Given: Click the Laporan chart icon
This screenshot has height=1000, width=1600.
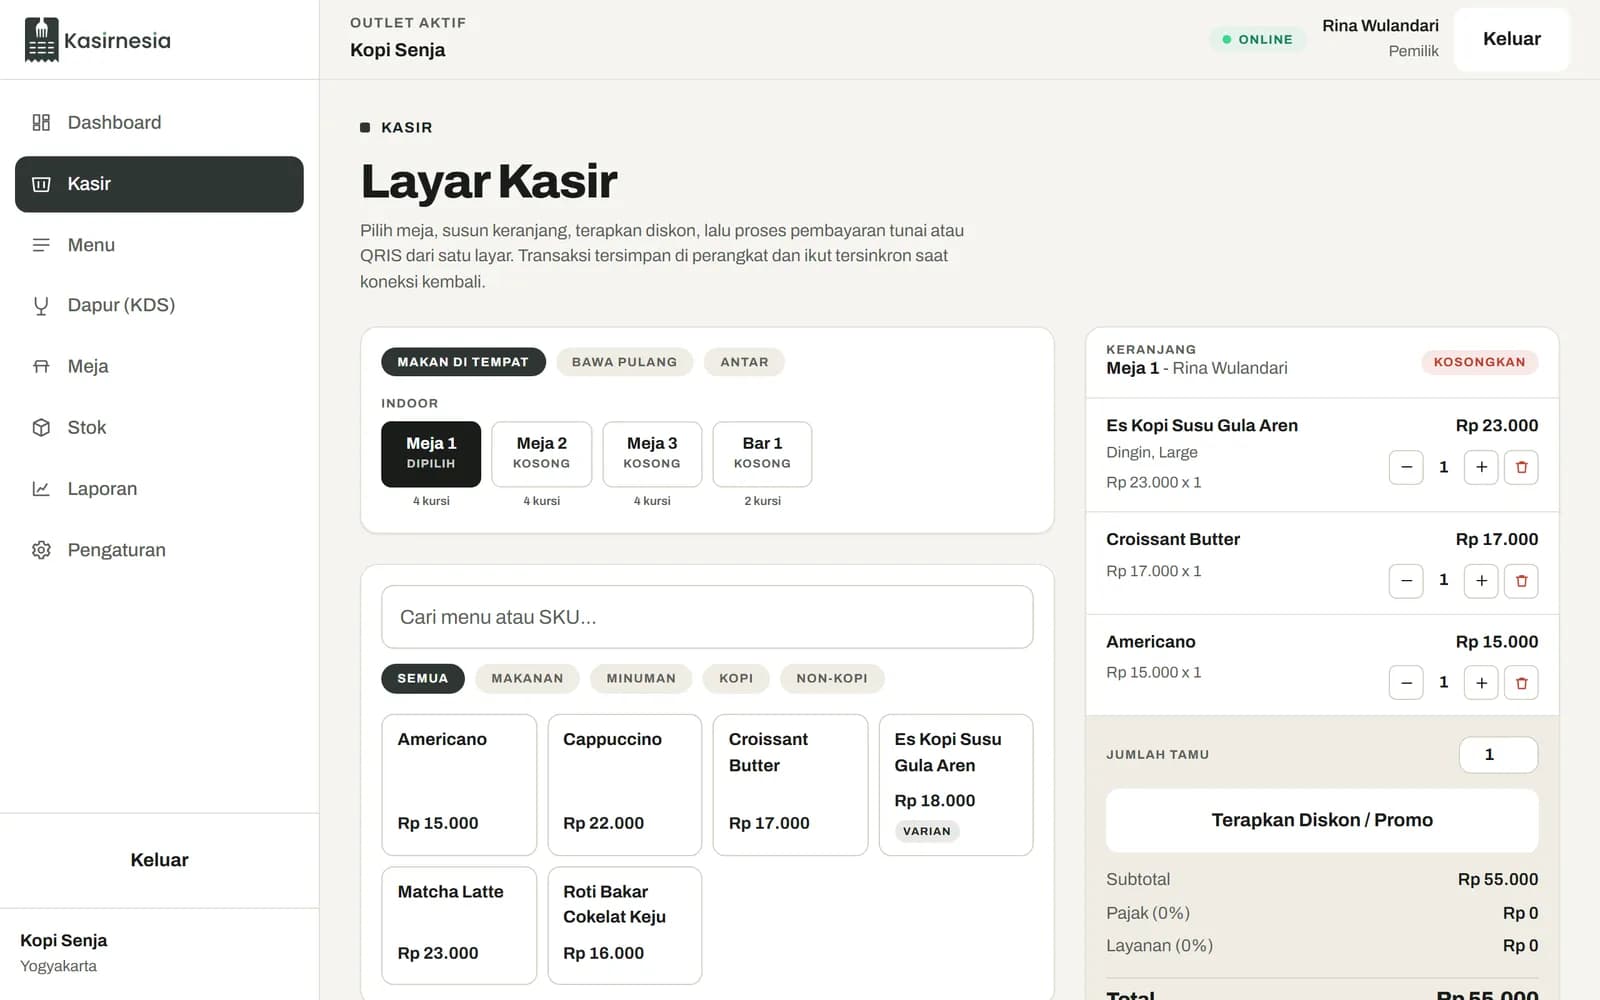Looking at the screenshot, I should coord(41,489).
